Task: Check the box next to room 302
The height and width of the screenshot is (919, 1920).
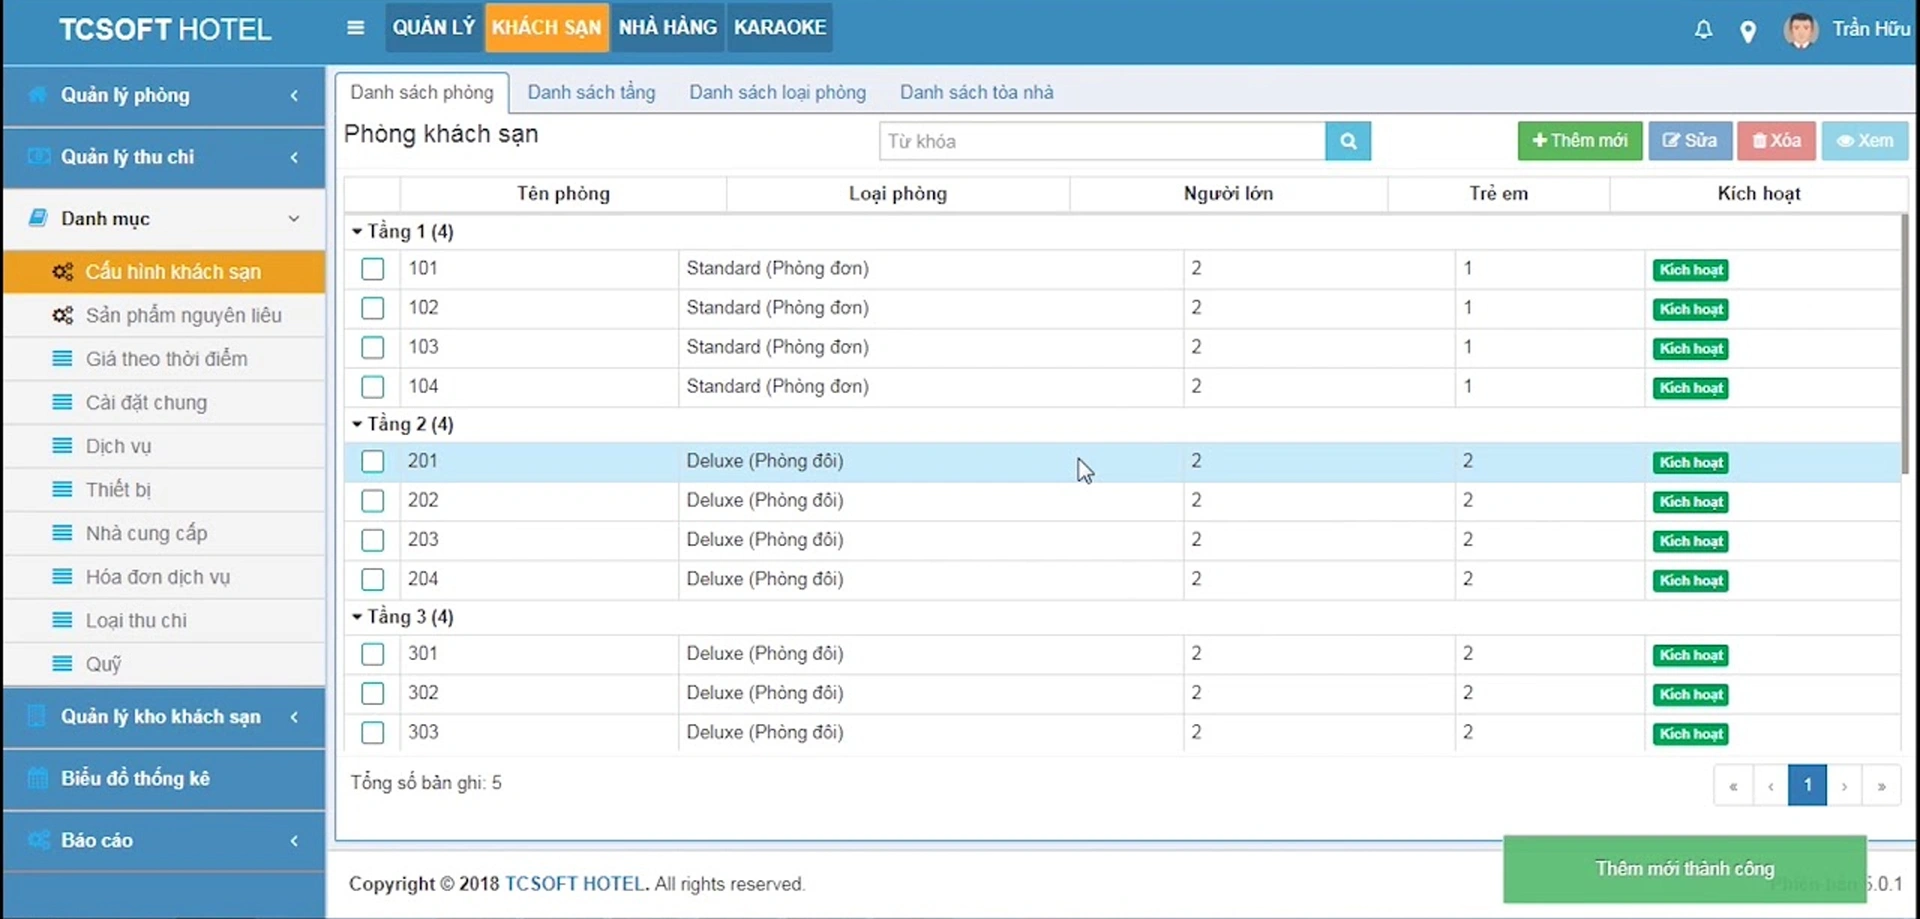Action: point(373,693)
